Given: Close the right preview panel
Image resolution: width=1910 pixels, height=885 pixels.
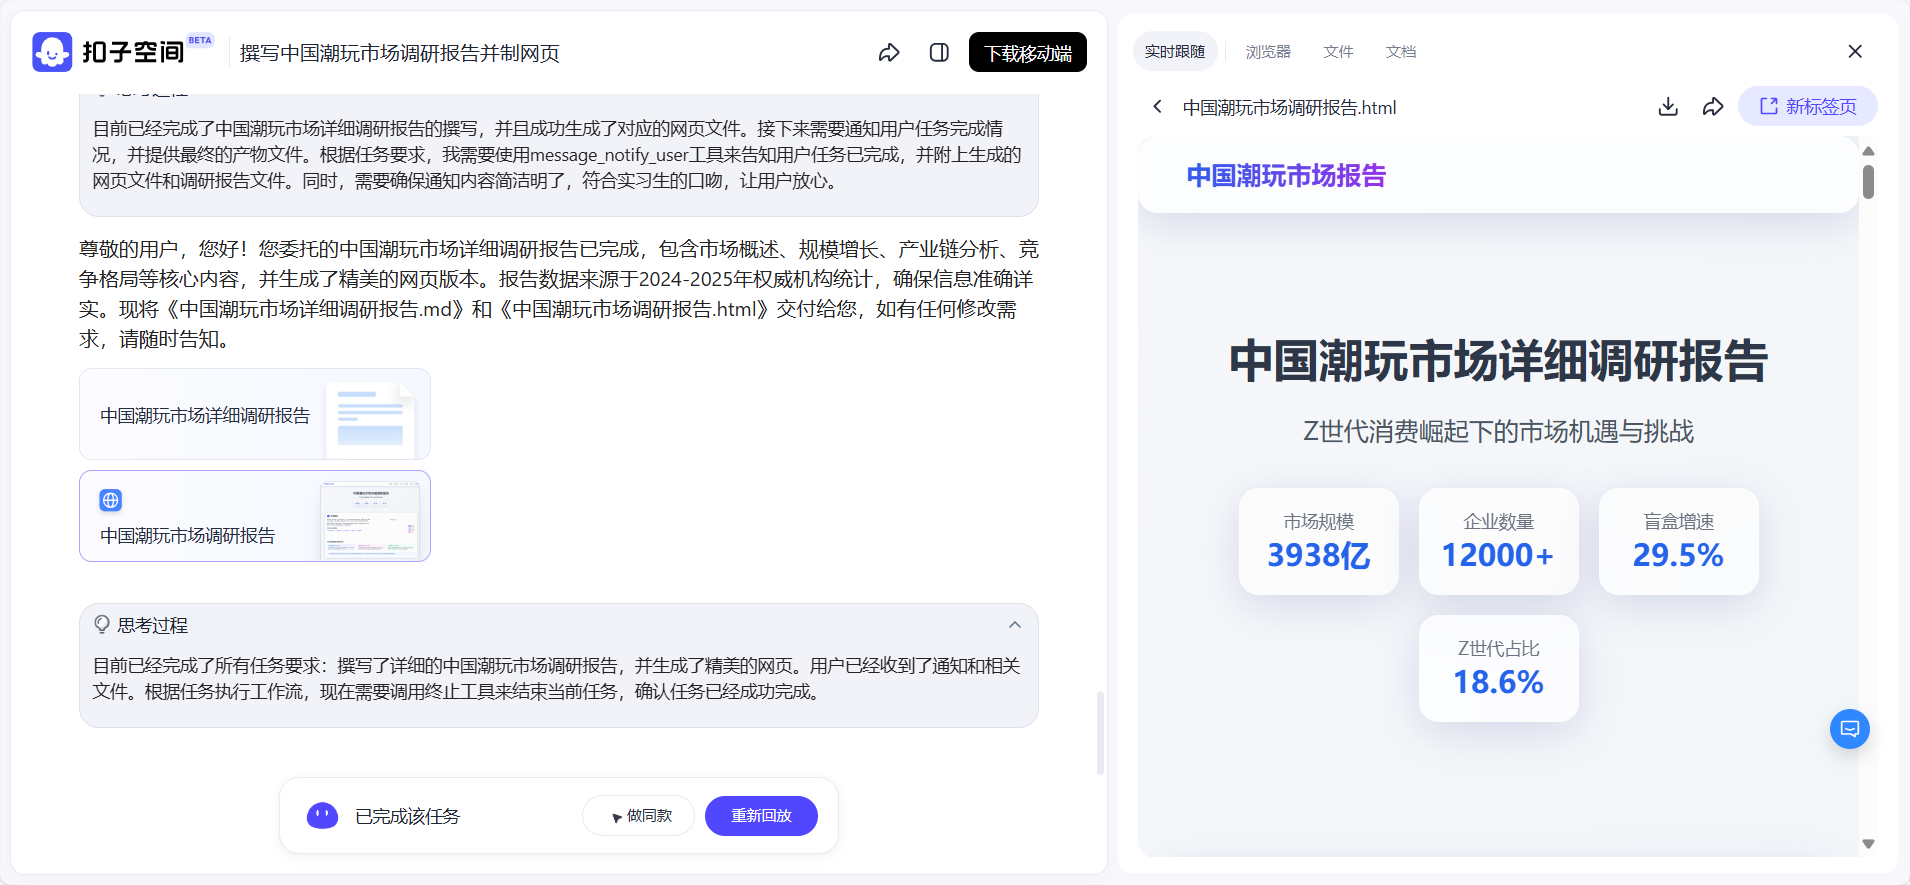Looking at the screenshot, I should (1855, 51).
